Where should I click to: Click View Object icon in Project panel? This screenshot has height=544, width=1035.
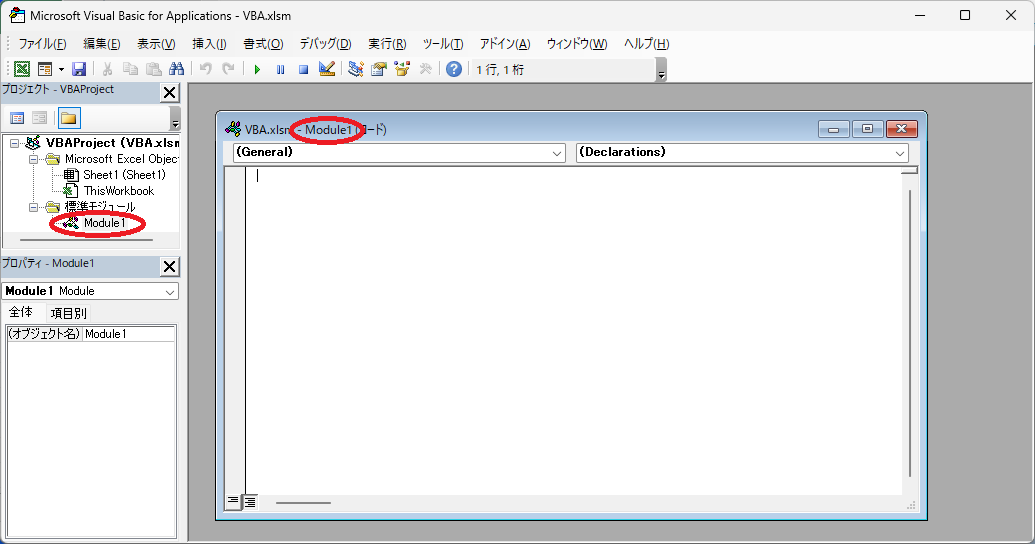pos(40,118)
